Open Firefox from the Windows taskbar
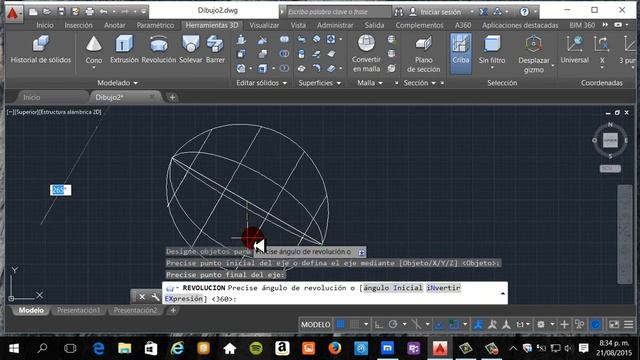The image size is (640, 360). pyautogui.click(x=334, y=348)
